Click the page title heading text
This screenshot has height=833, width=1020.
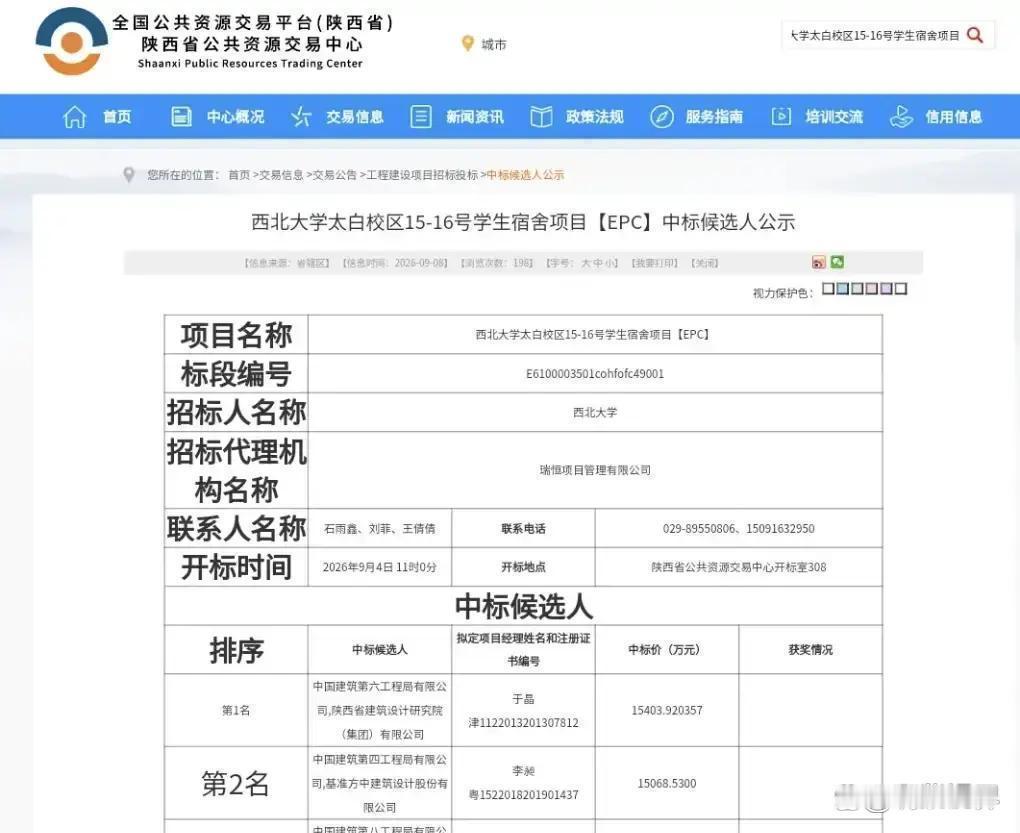(523, 222)
